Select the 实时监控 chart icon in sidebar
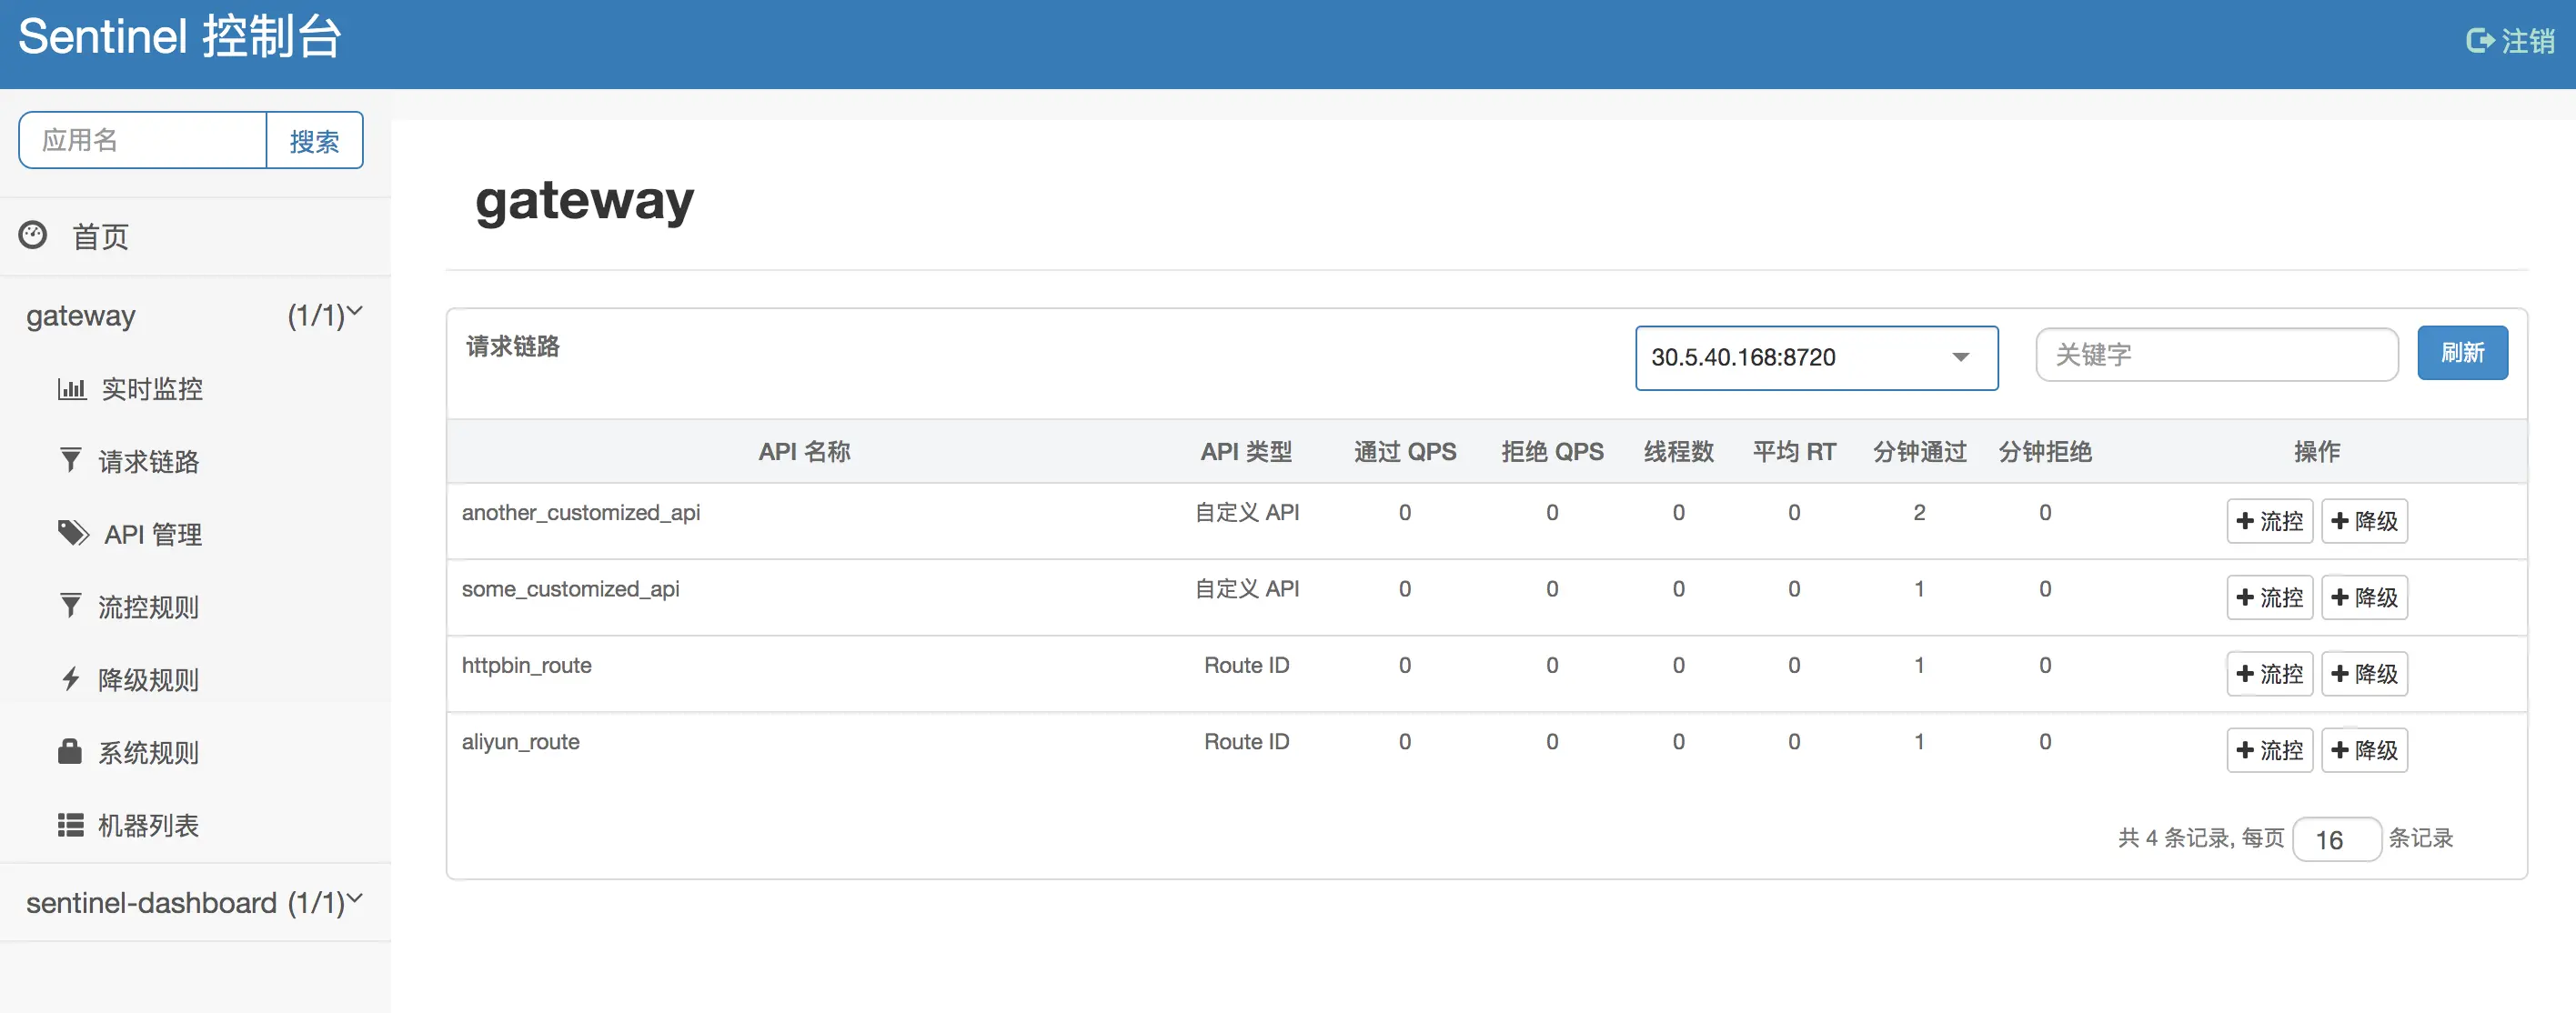Screen dimensions: 2576x1013 tap(71, 389)
